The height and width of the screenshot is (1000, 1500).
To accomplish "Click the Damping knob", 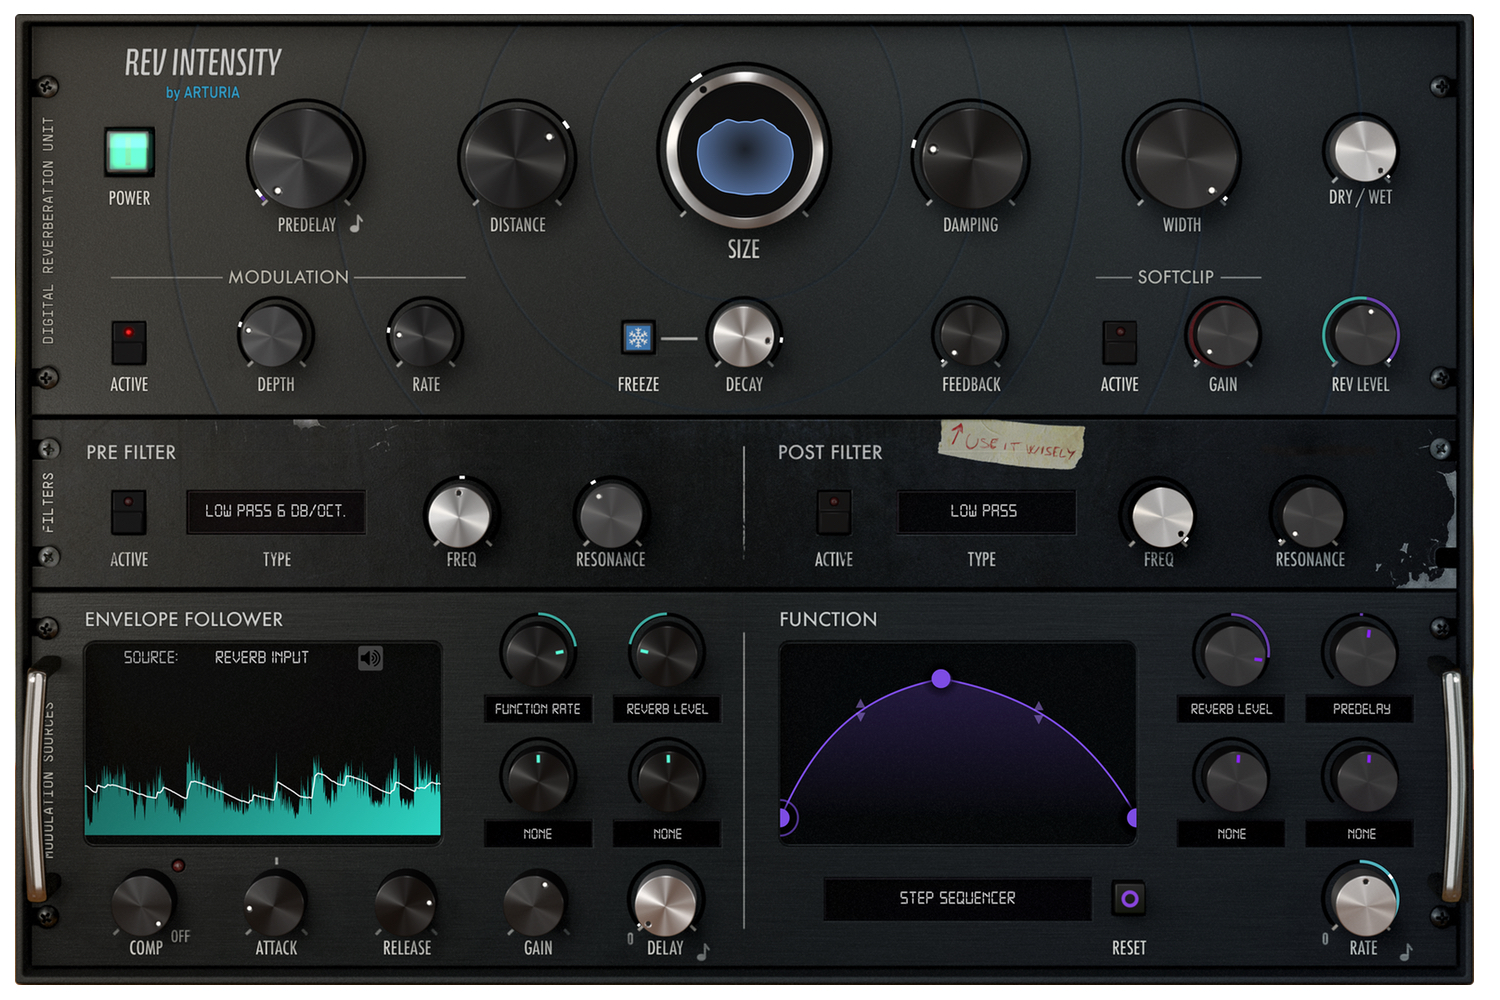I will [x=970, y=158].
